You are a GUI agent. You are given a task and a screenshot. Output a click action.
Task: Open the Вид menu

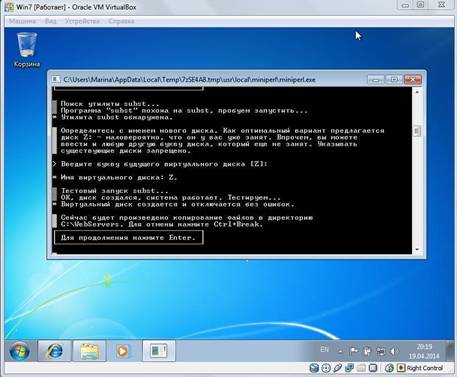click(50, 21)
